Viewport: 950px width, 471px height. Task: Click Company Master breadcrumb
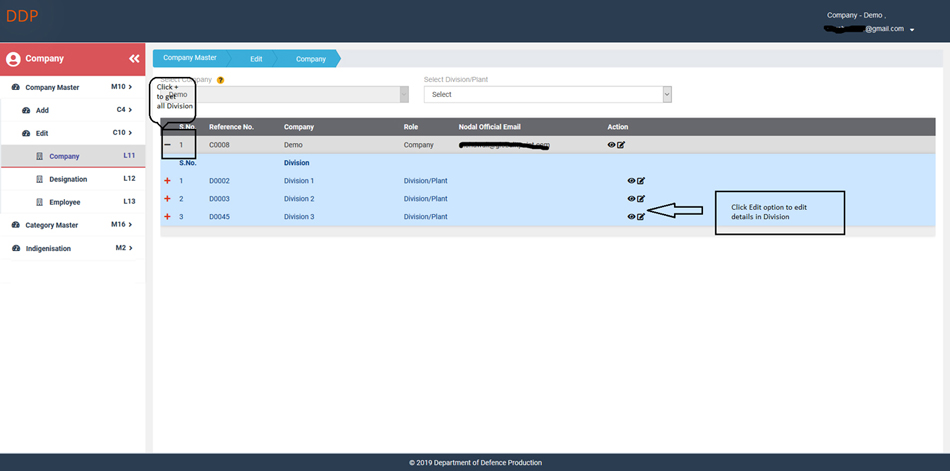pyautogui.click(x=190, y=59)
